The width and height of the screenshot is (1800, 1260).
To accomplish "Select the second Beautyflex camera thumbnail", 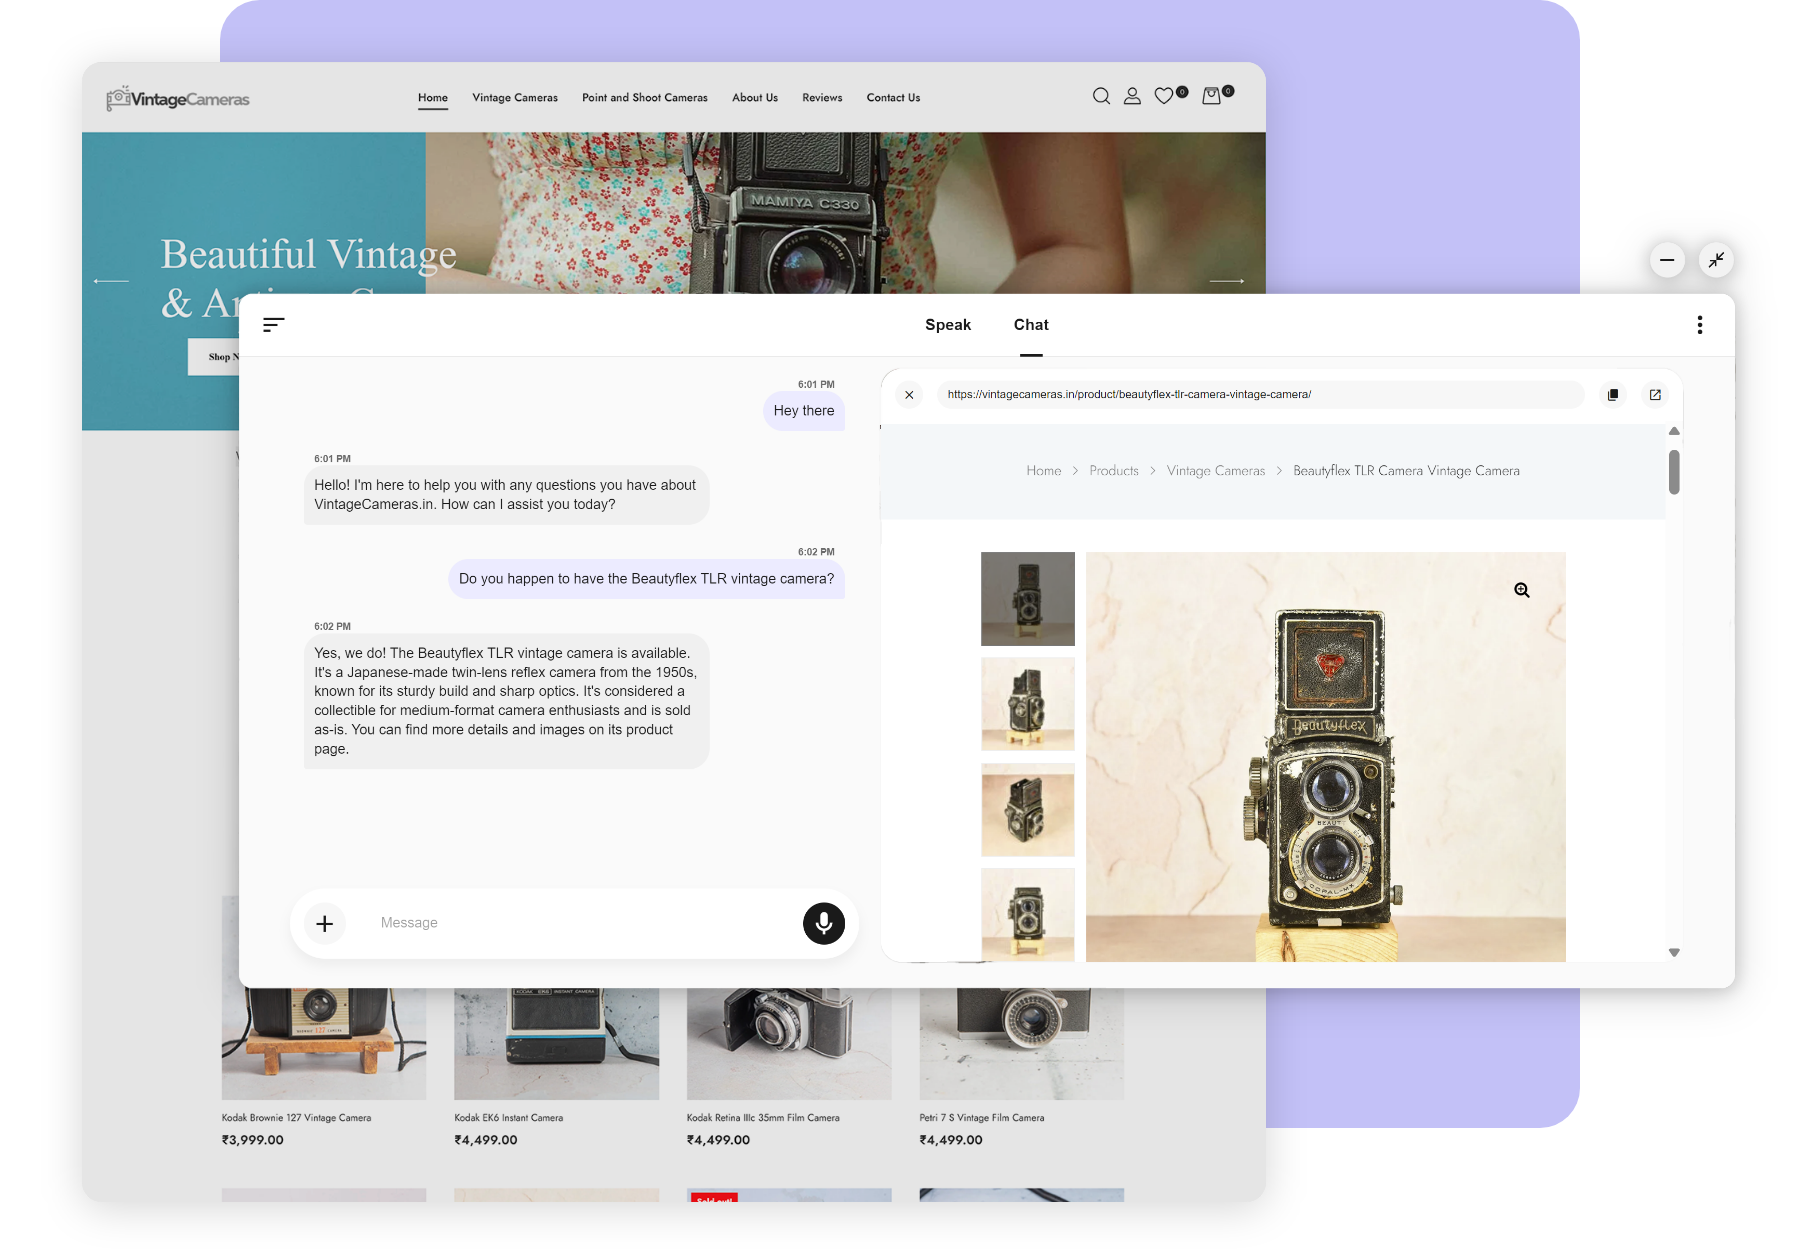I will click(x=1027, y=704).
